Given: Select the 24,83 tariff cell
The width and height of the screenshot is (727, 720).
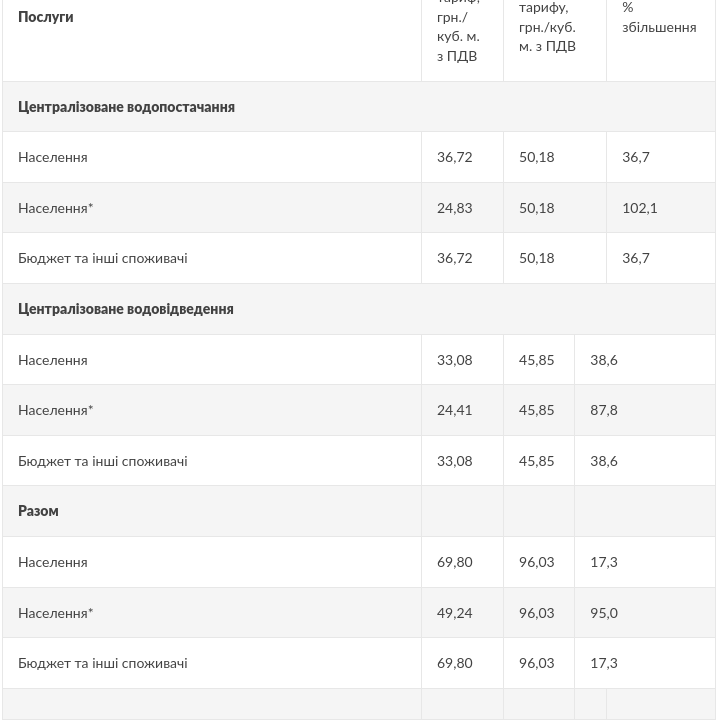Looking at the screenshot, I should (454, 208).
